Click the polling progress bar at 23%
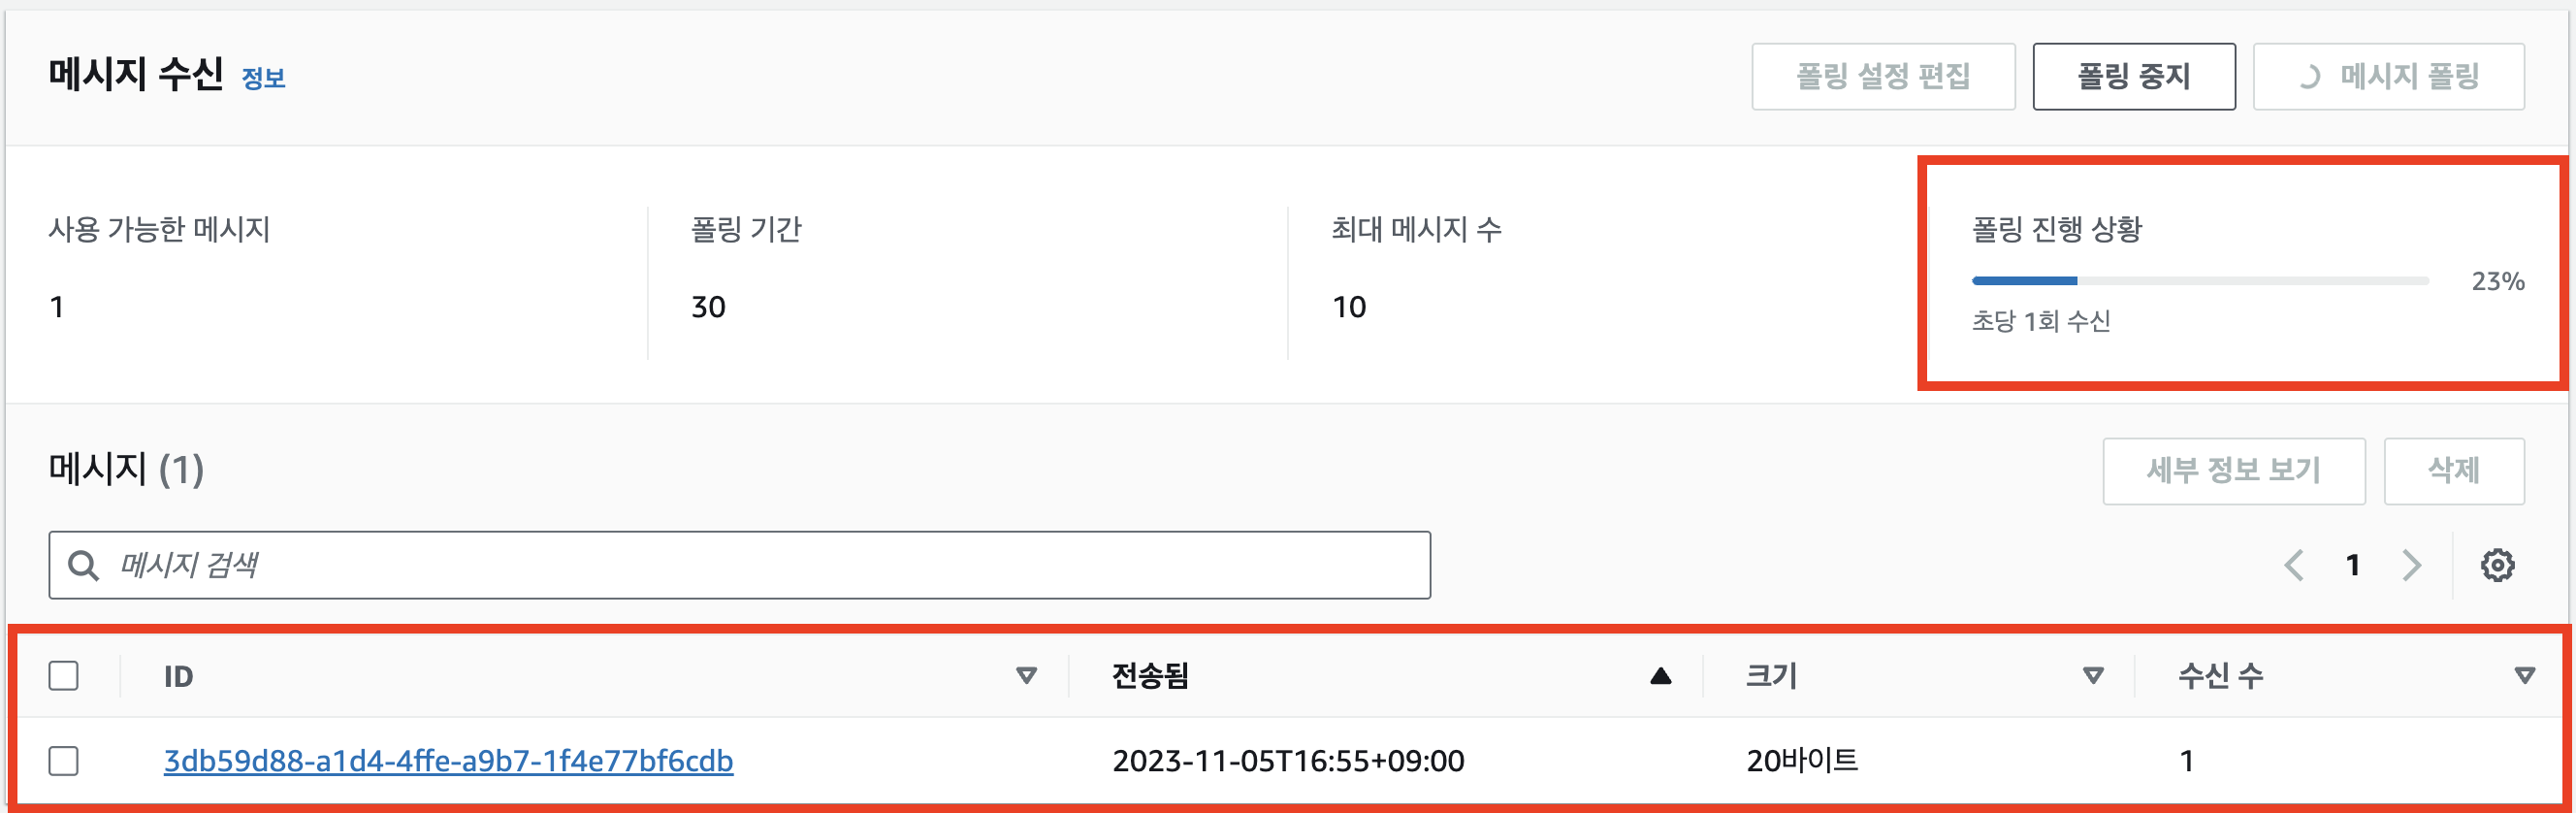The height and width of the screenshot is (813, 2576). [x=2200, y=281]
